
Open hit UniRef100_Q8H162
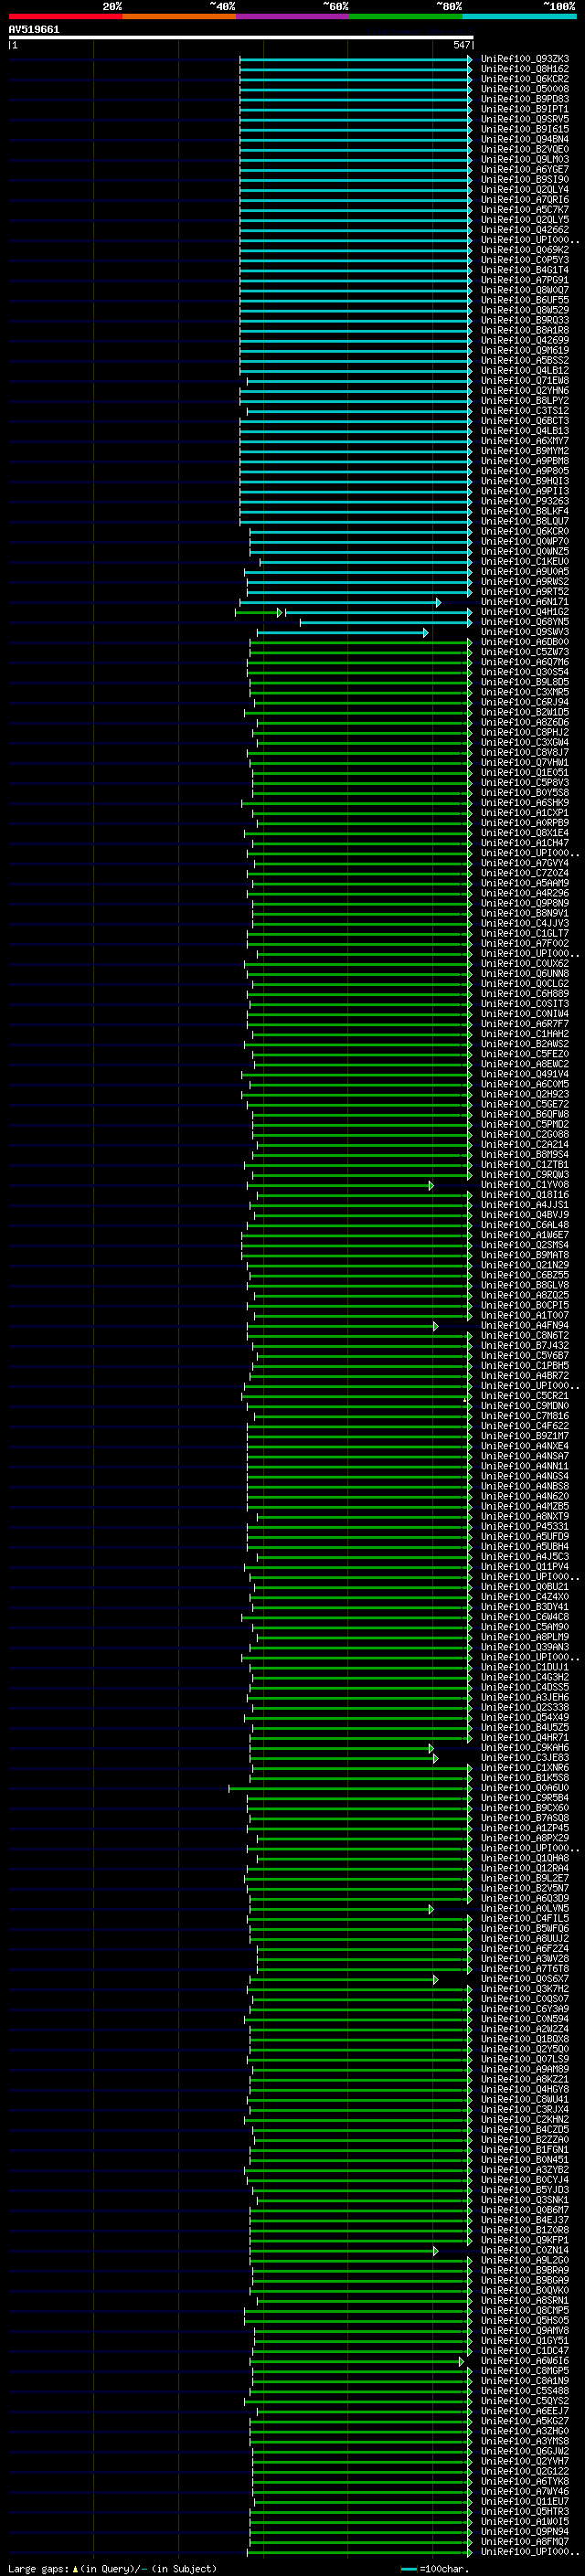coord(524,69)
